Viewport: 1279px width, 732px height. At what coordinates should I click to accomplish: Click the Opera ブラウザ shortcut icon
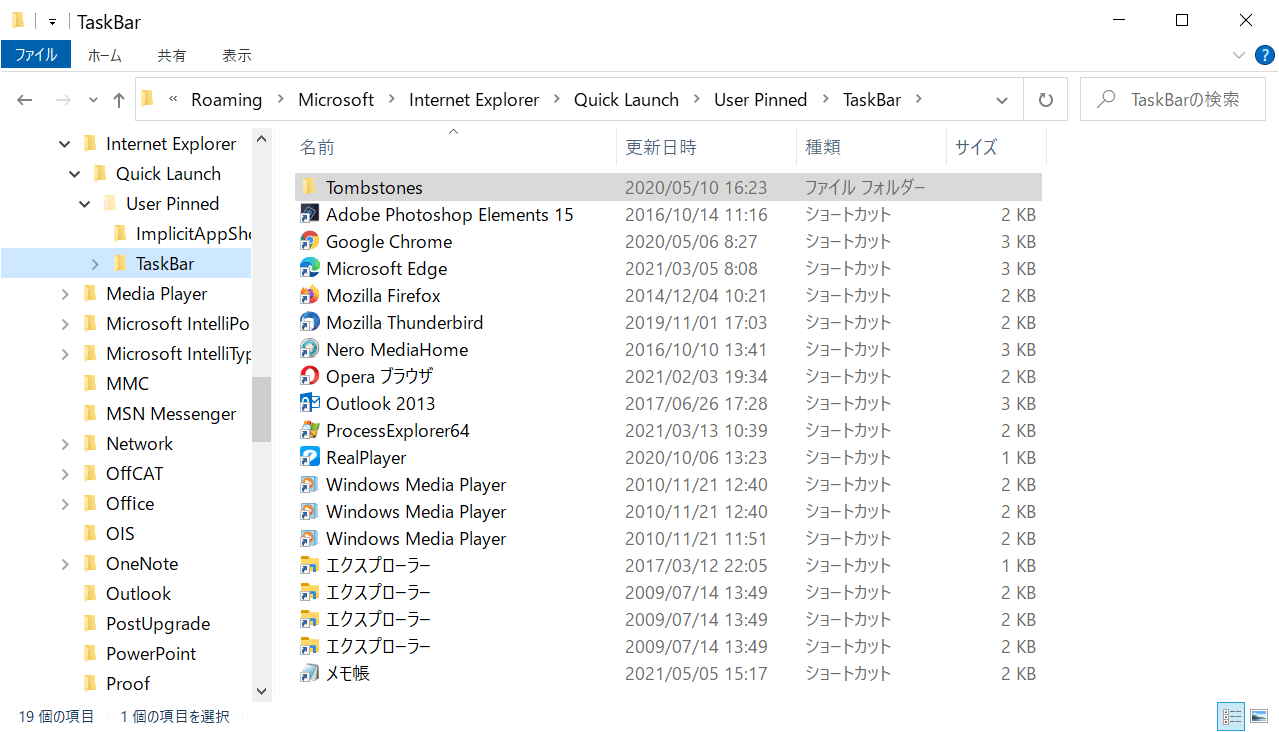pos(310,376)
